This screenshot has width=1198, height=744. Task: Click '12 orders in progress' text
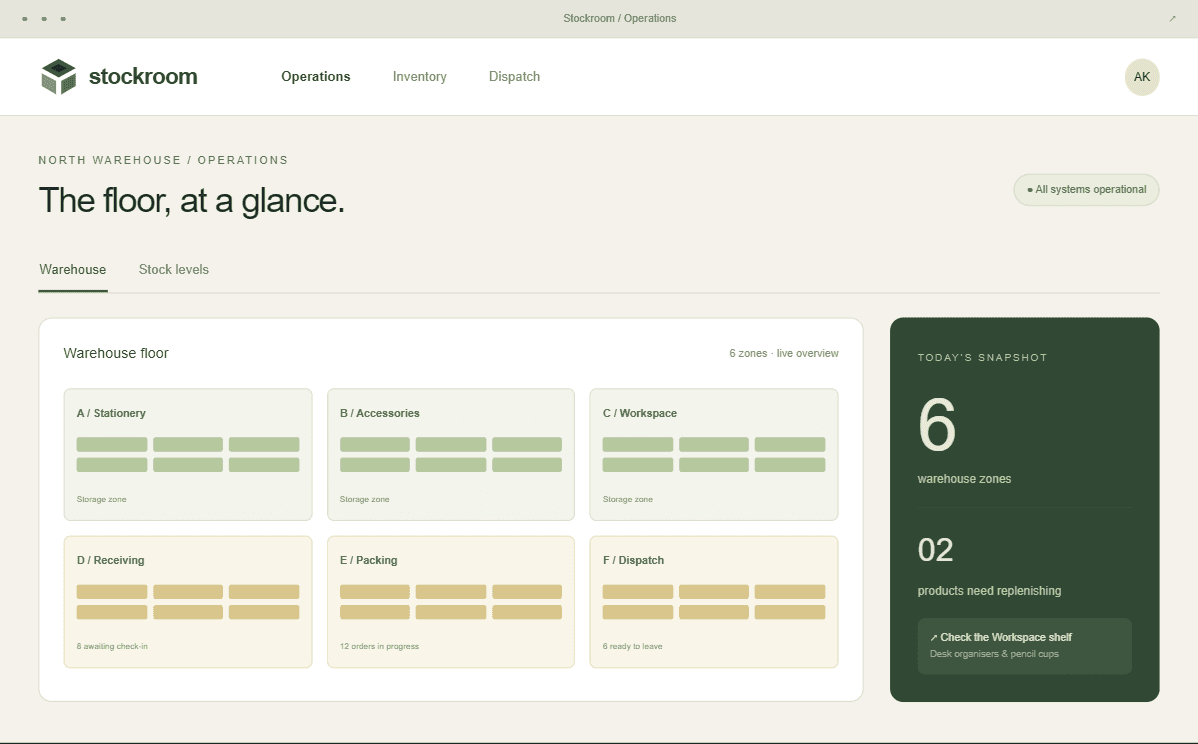379,646
